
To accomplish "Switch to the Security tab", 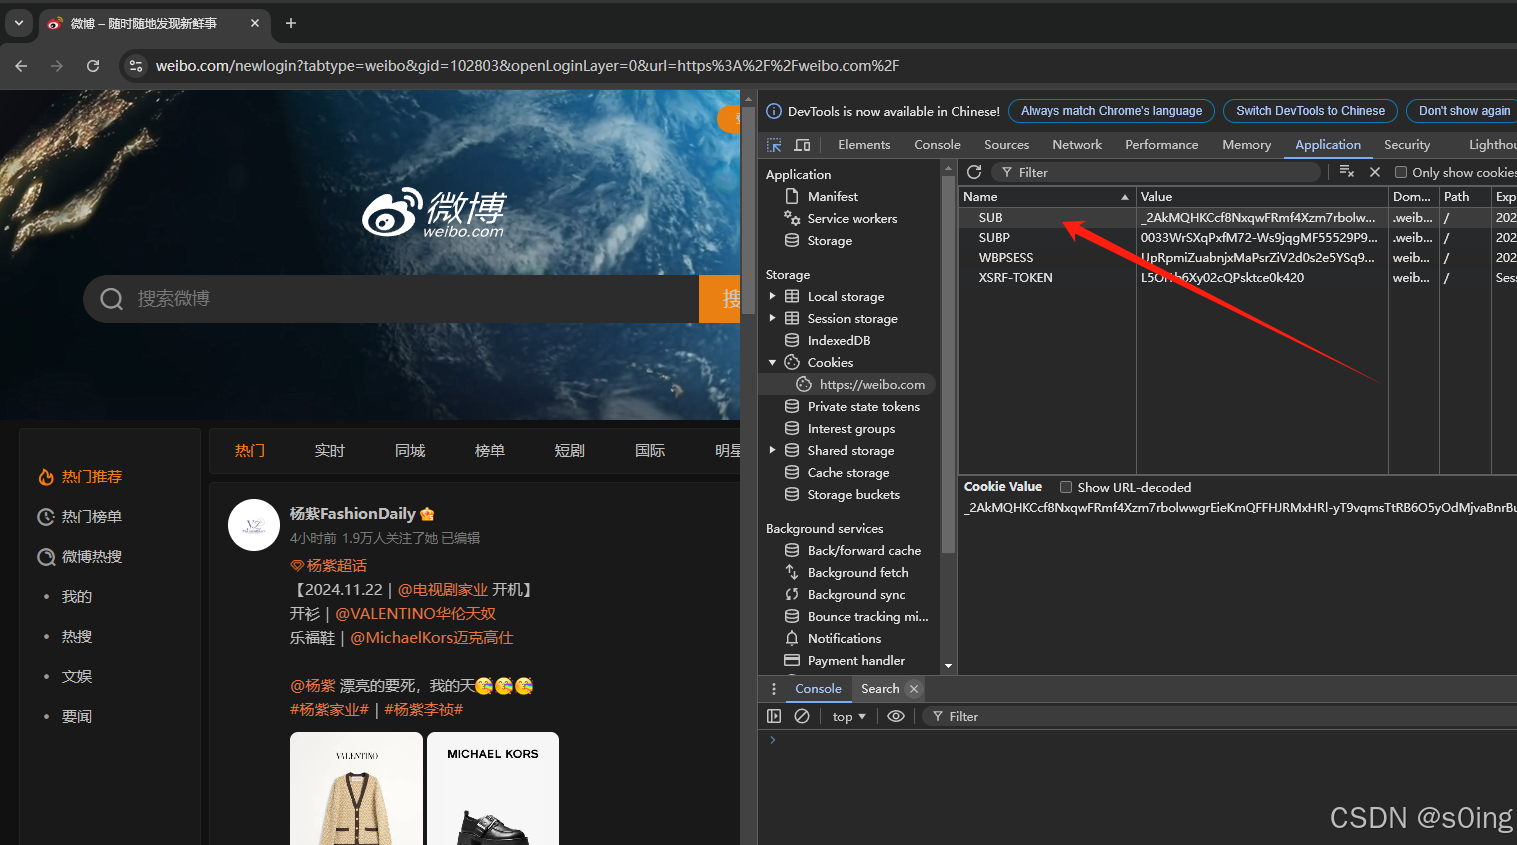I will [x=1407, y=145].
